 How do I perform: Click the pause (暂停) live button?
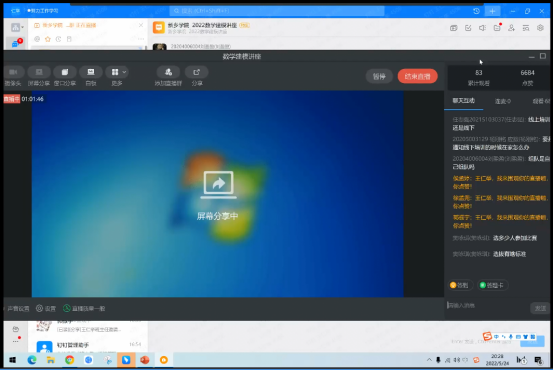pyautogui.click(x=379, y=76)
